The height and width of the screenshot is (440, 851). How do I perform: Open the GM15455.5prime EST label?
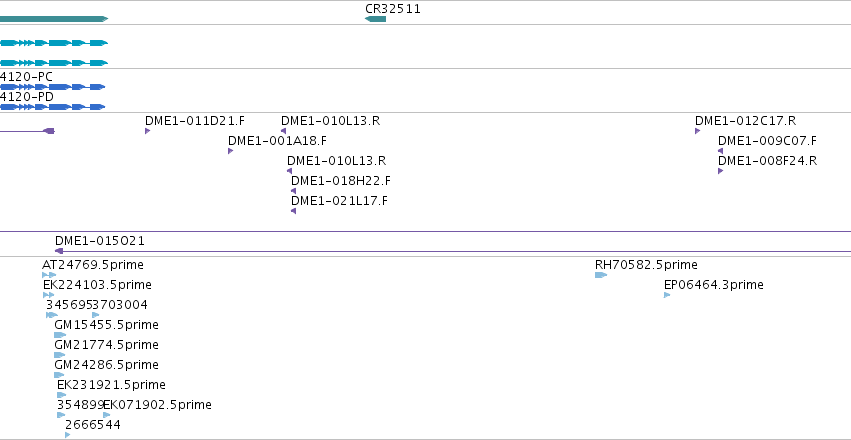click(x=106, y=325)
